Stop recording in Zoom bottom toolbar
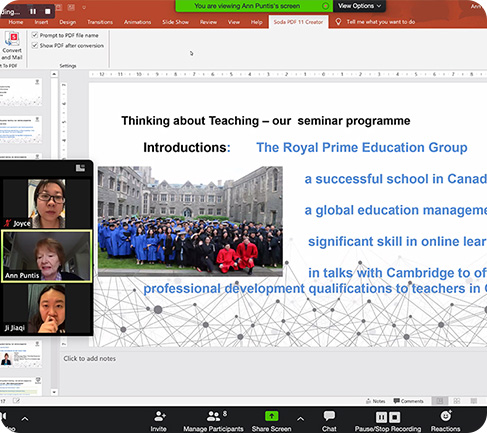 [395, 417]
